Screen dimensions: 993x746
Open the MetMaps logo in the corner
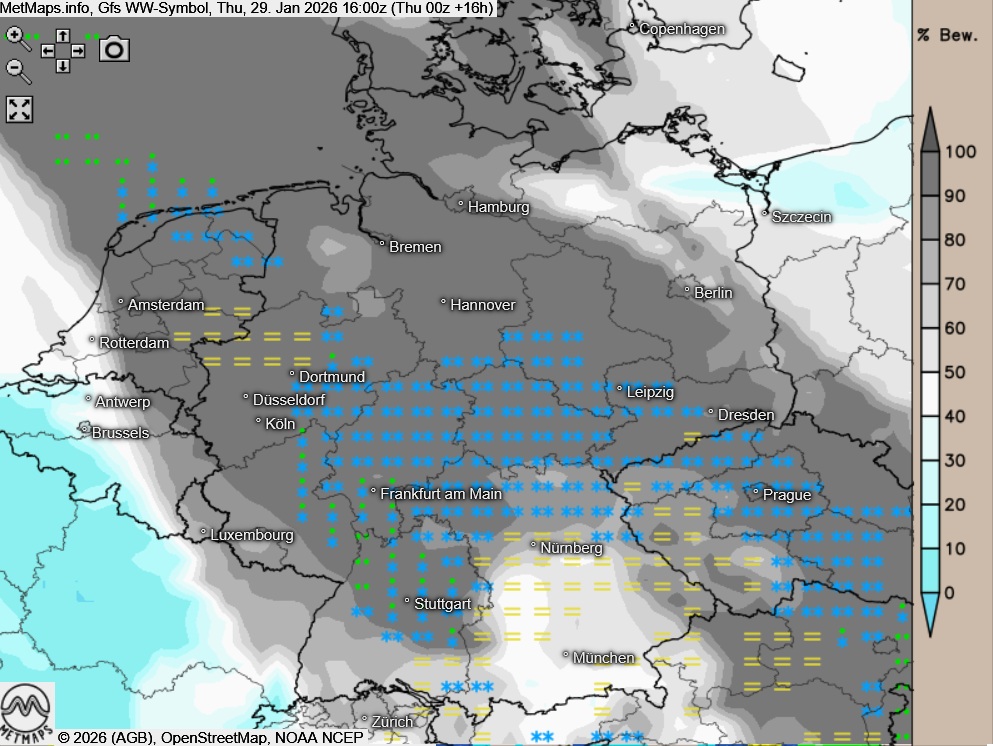pos(27,712)
